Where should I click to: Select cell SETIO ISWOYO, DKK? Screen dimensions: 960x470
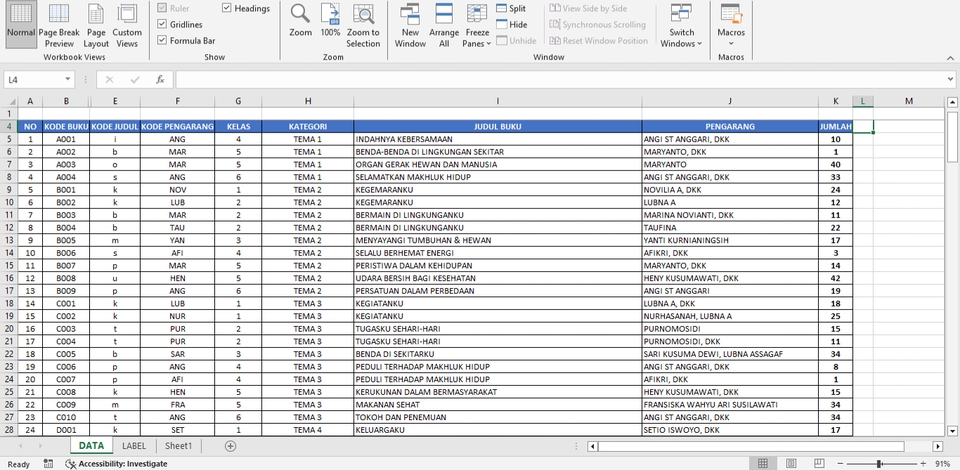coord(730,430)
